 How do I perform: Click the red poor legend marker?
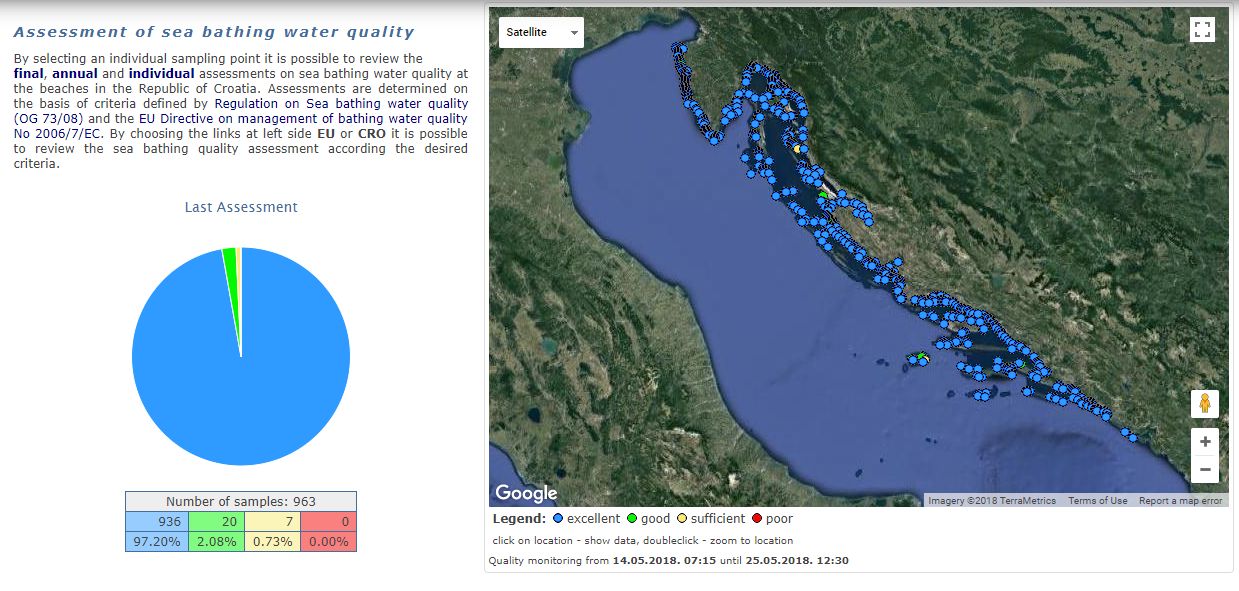756,519
